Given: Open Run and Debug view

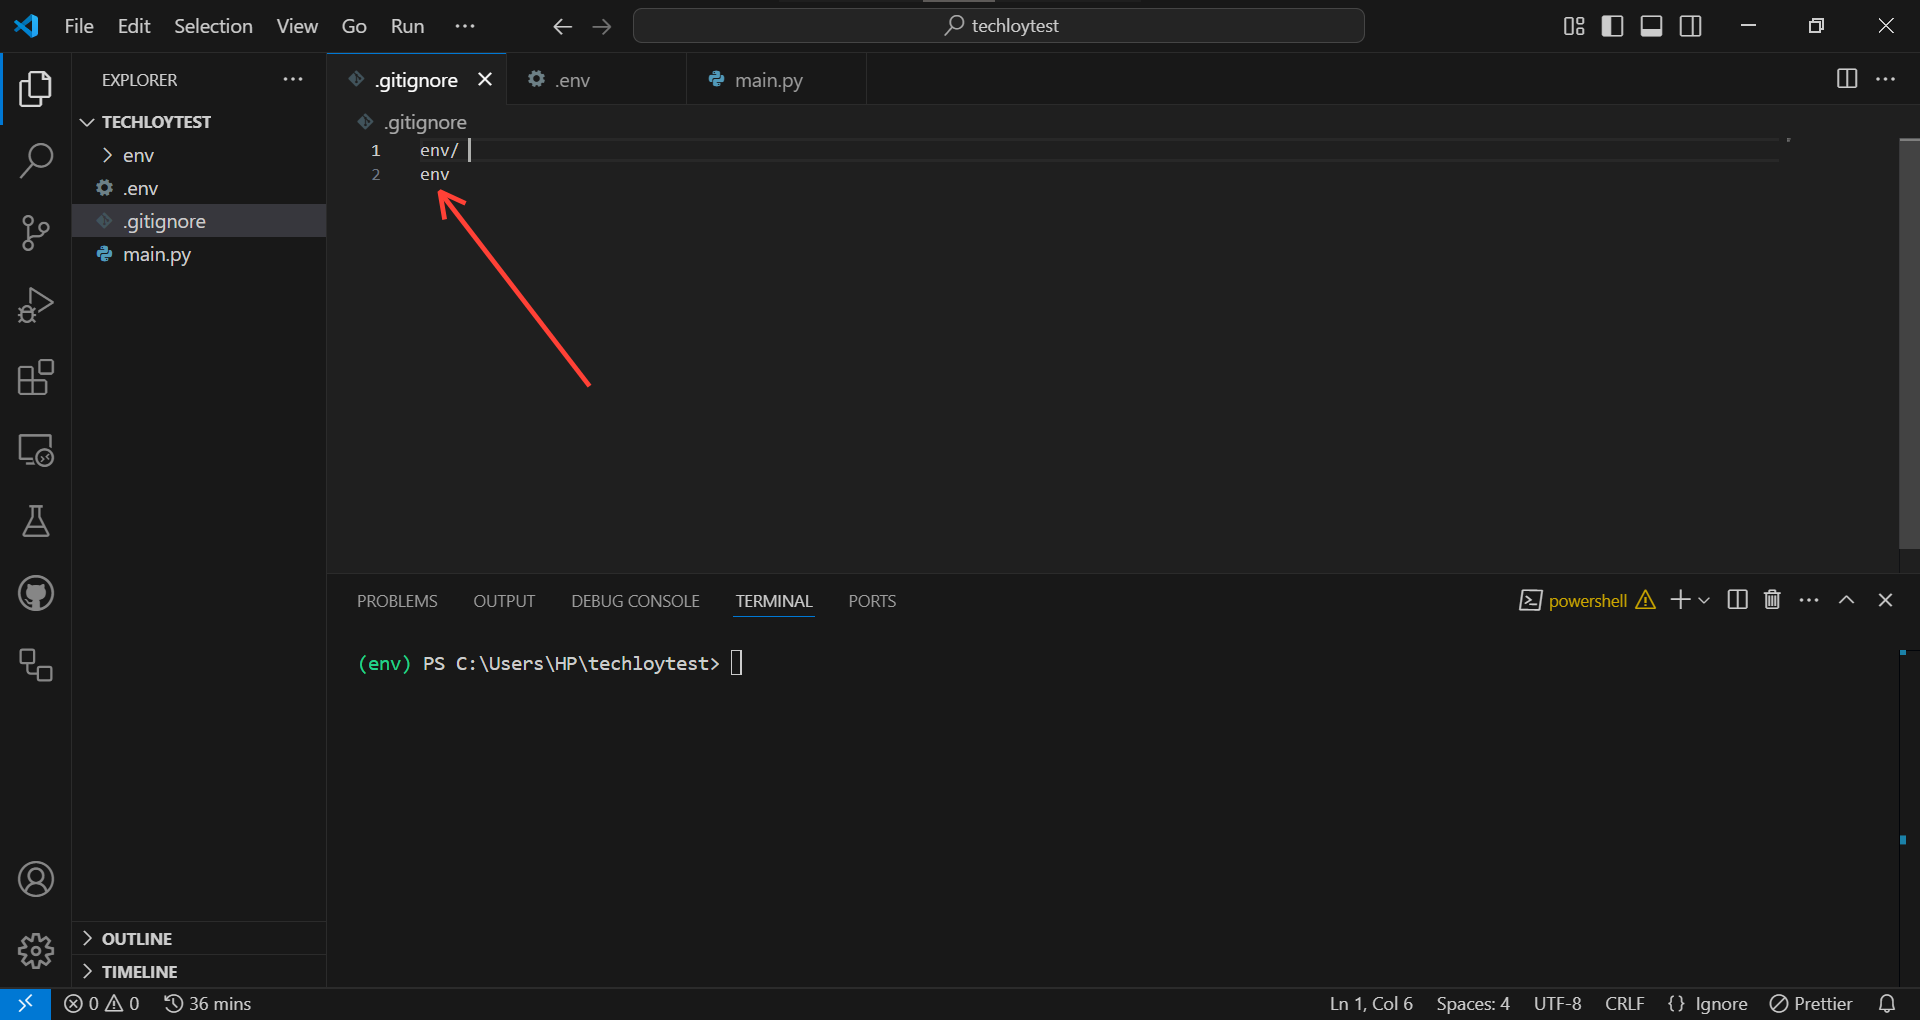Looking at the screenshot, I should click(36, 305).
